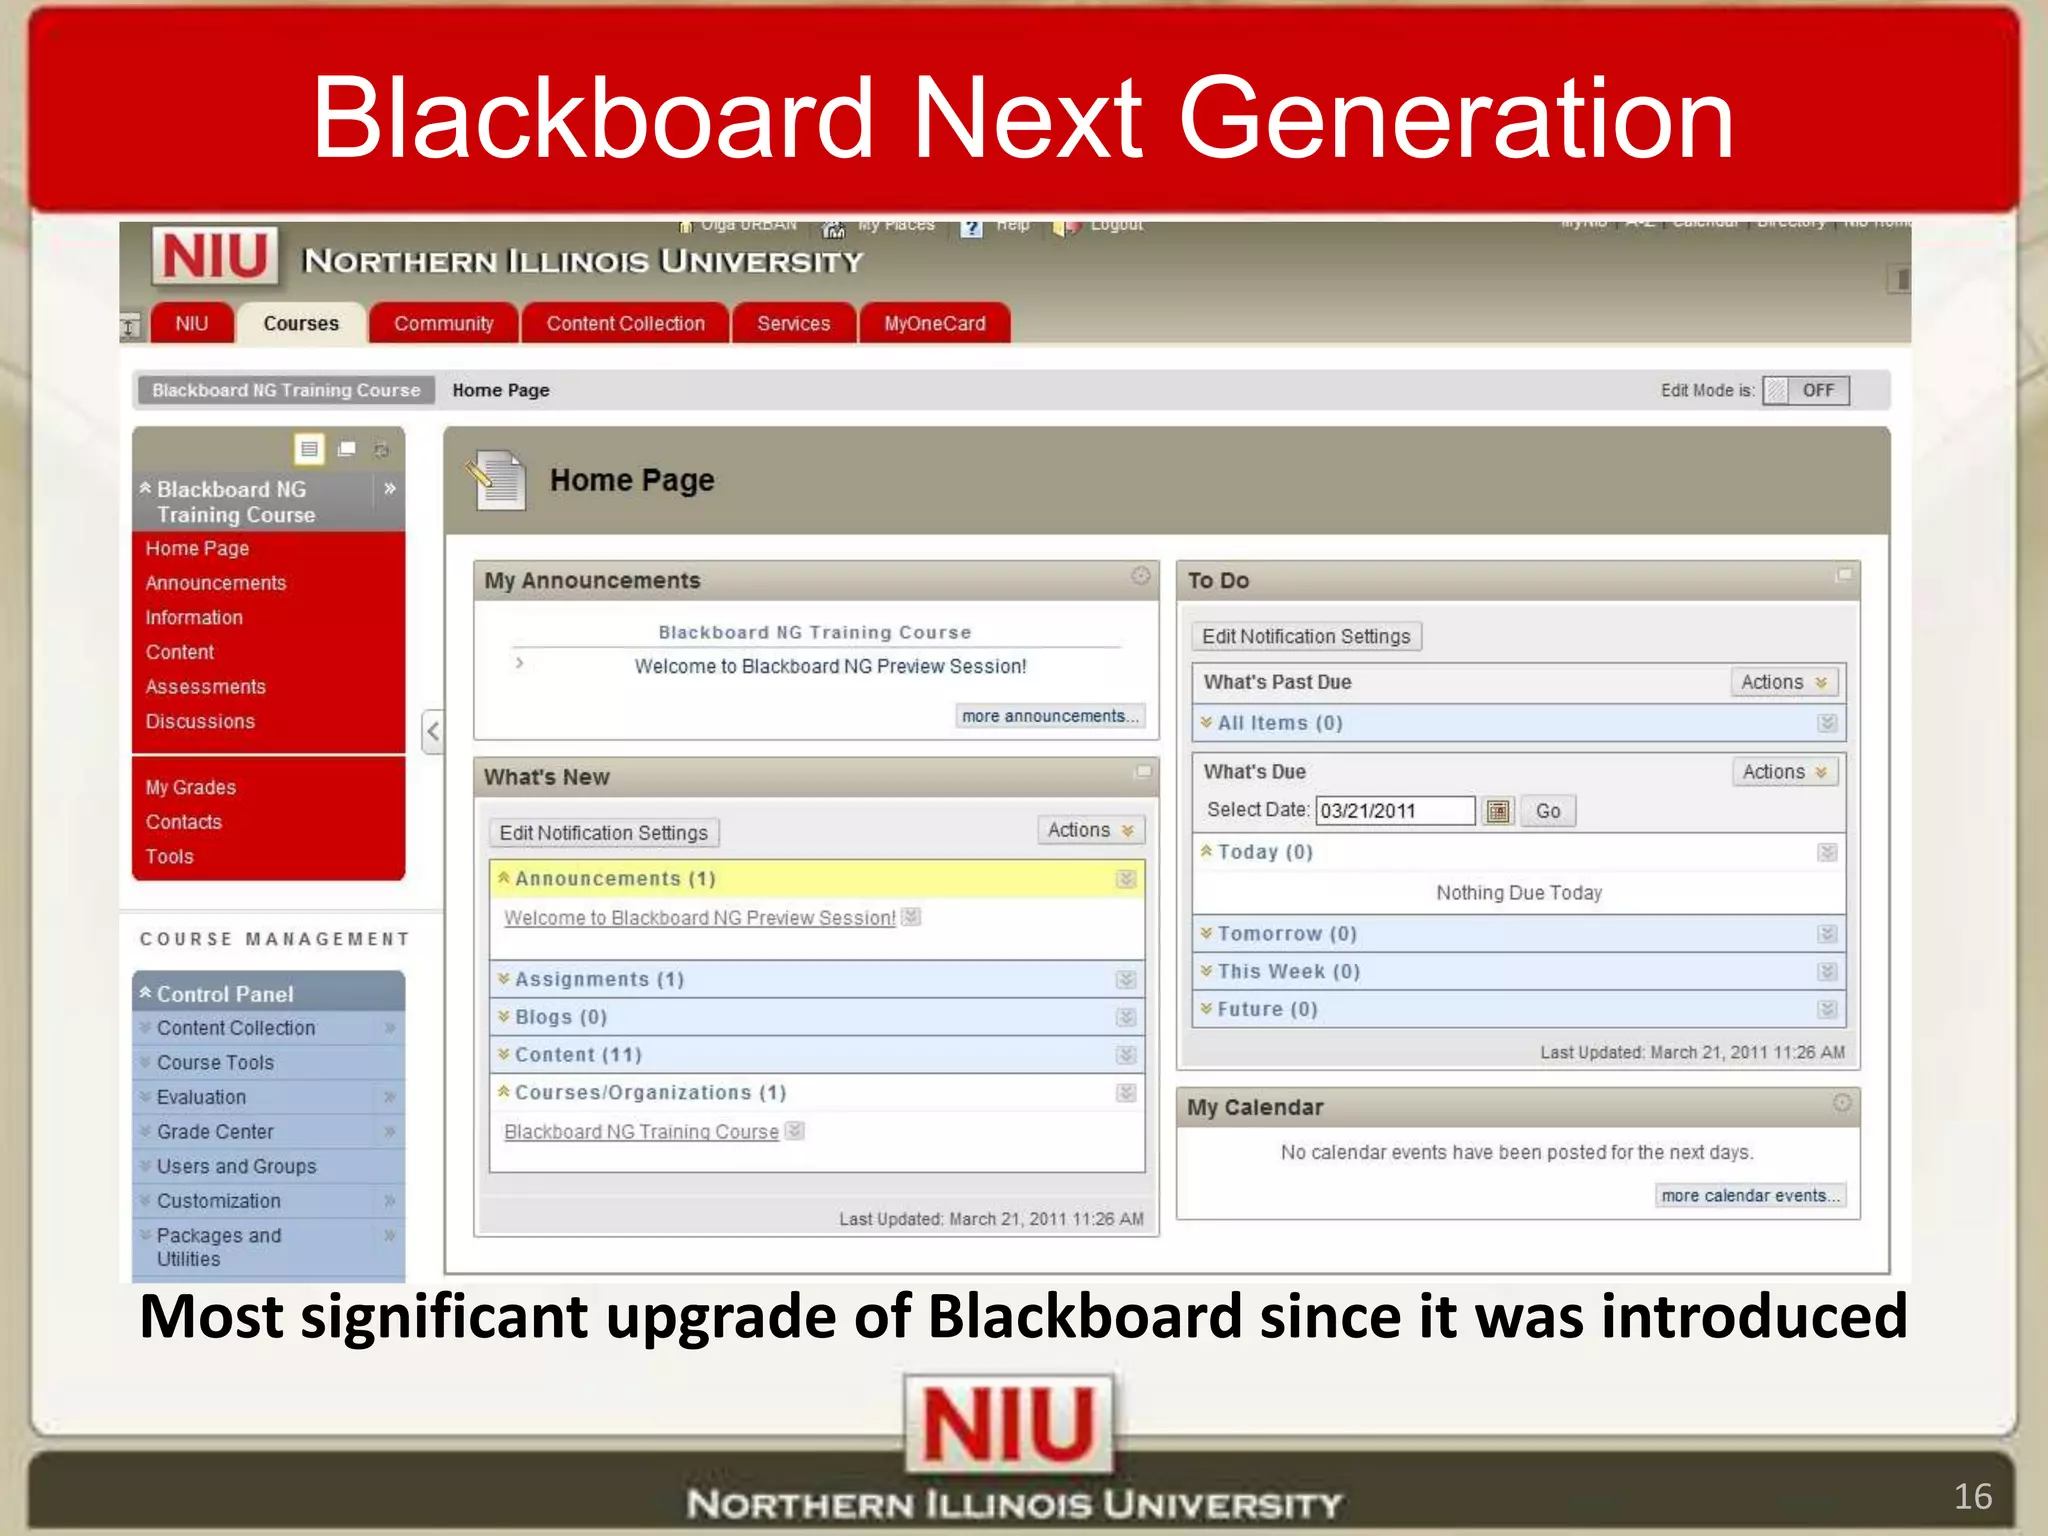Screen dimensions: 2048x1536
Task: Open My Calendar module settings icon
Action: (x=1842, y=1103)
